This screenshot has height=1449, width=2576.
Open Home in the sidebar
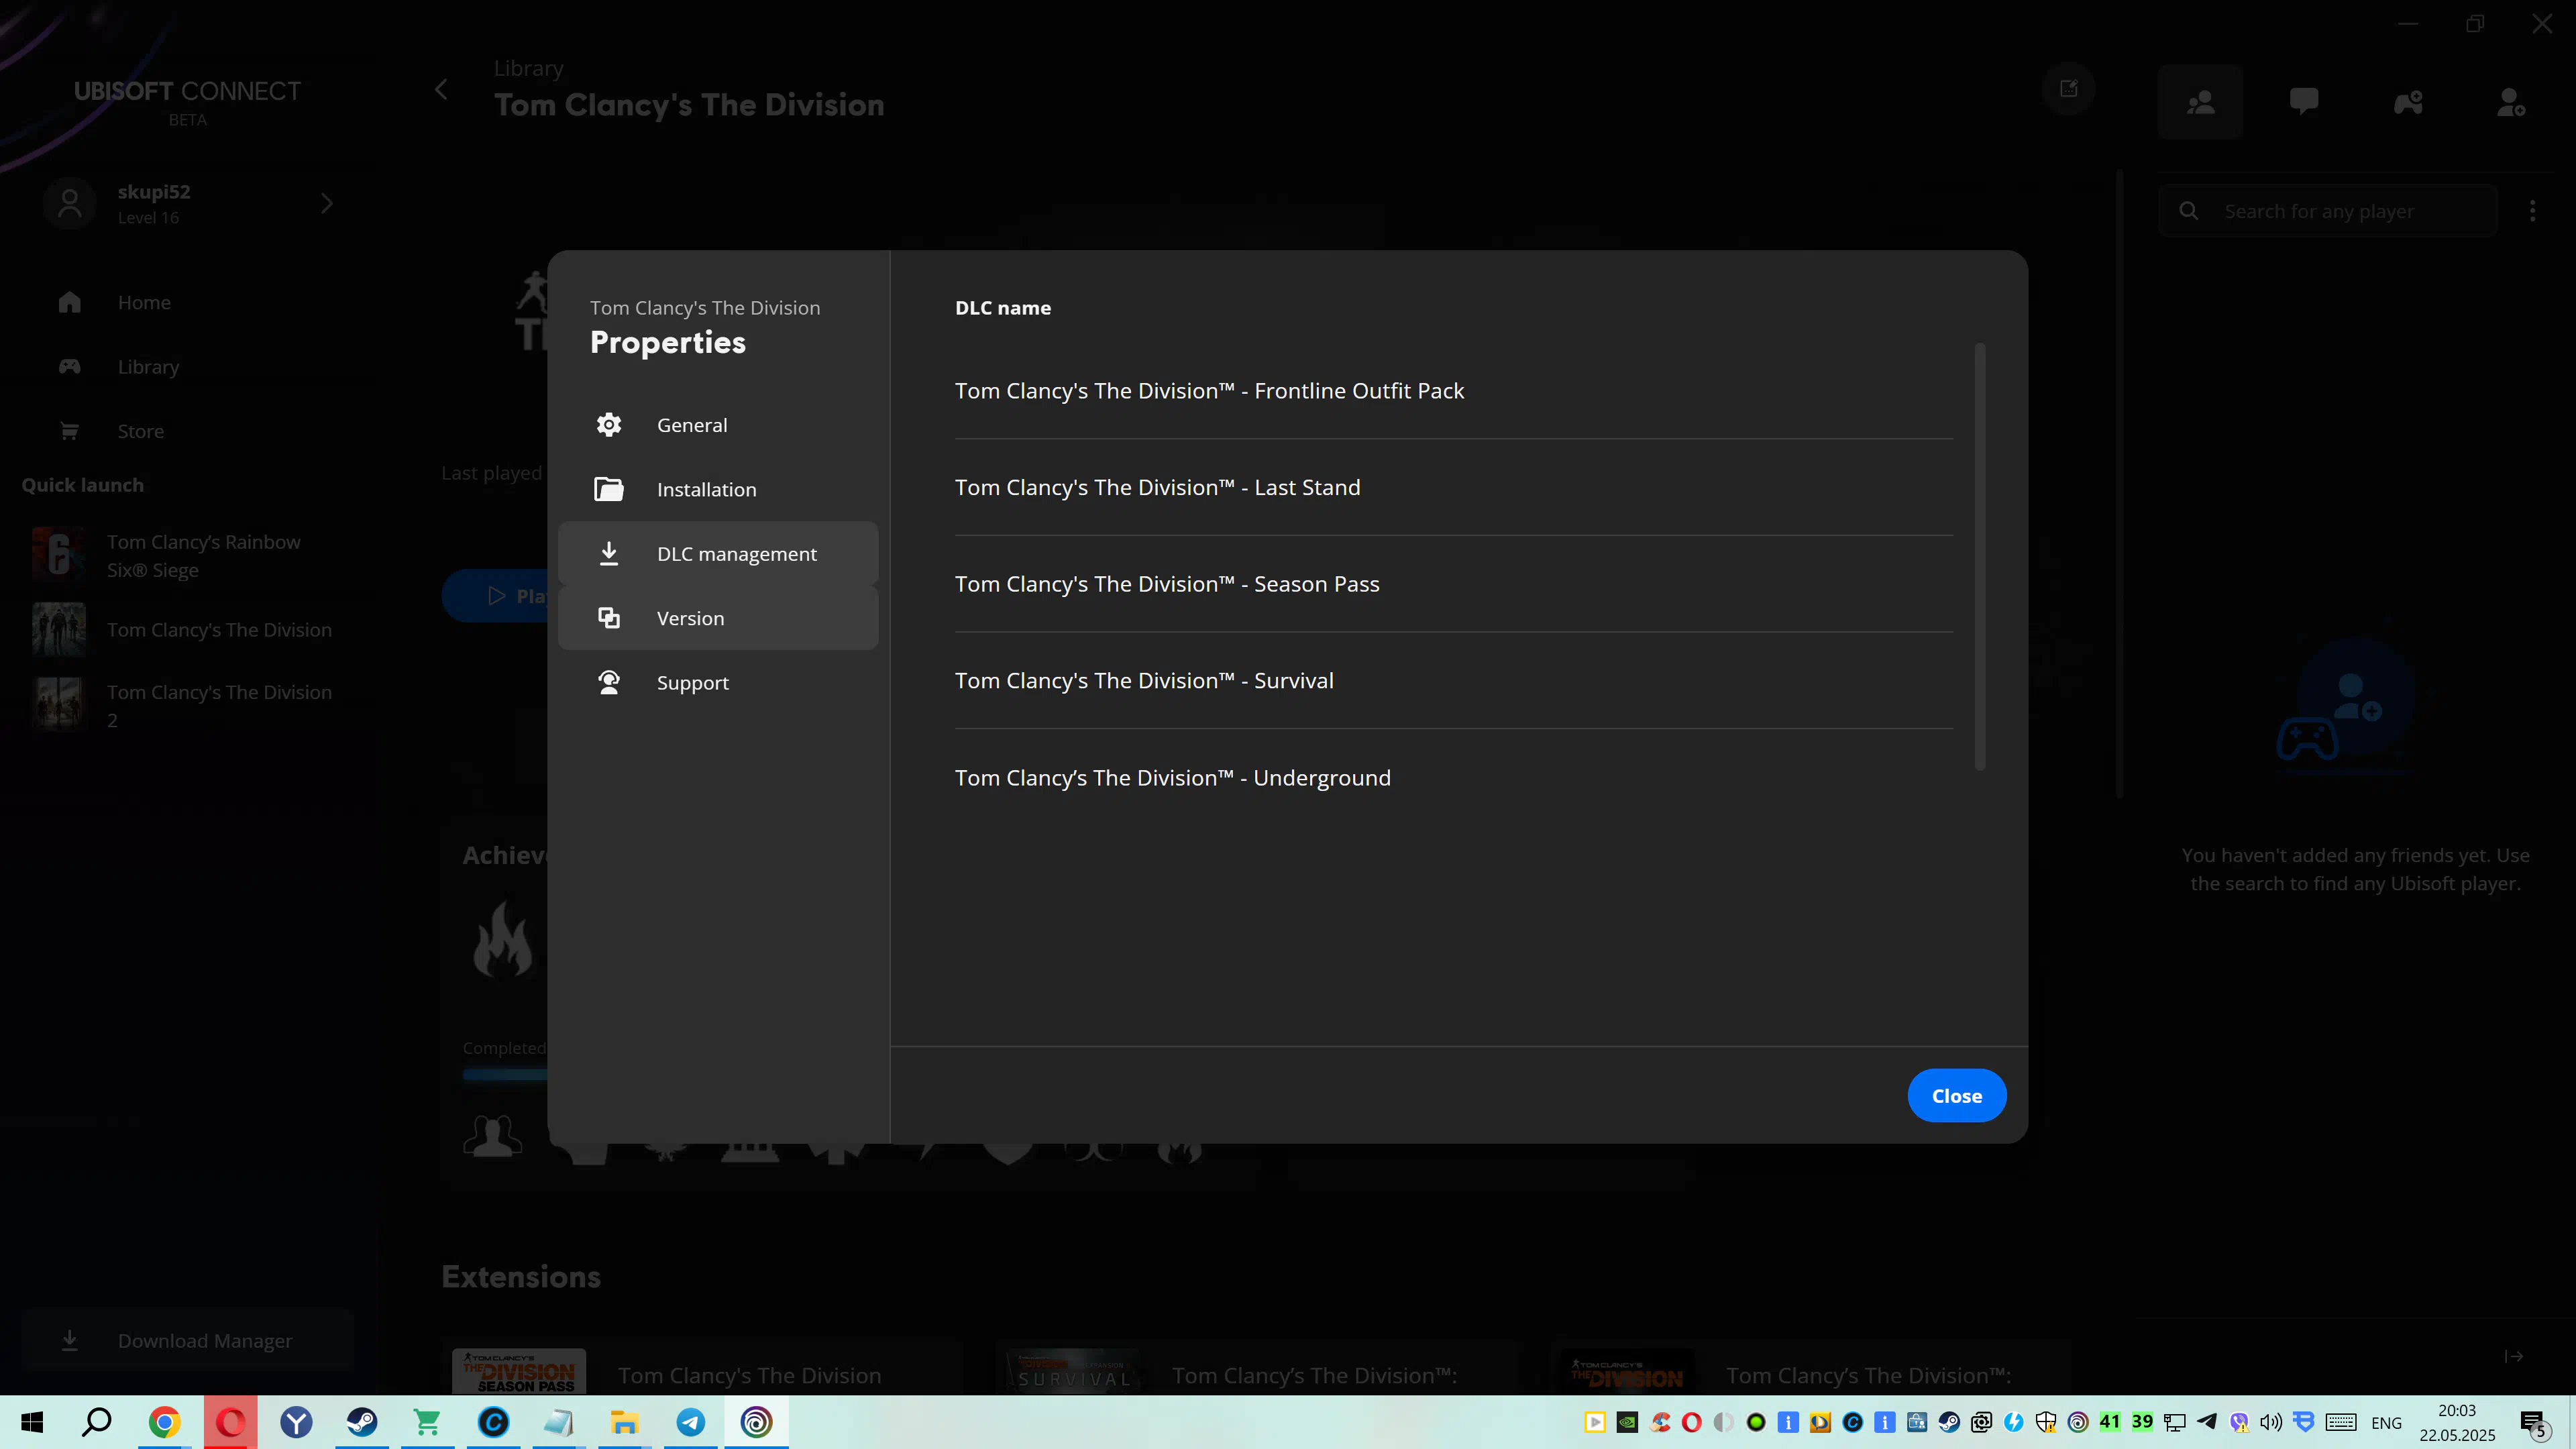tap(144, 302)
